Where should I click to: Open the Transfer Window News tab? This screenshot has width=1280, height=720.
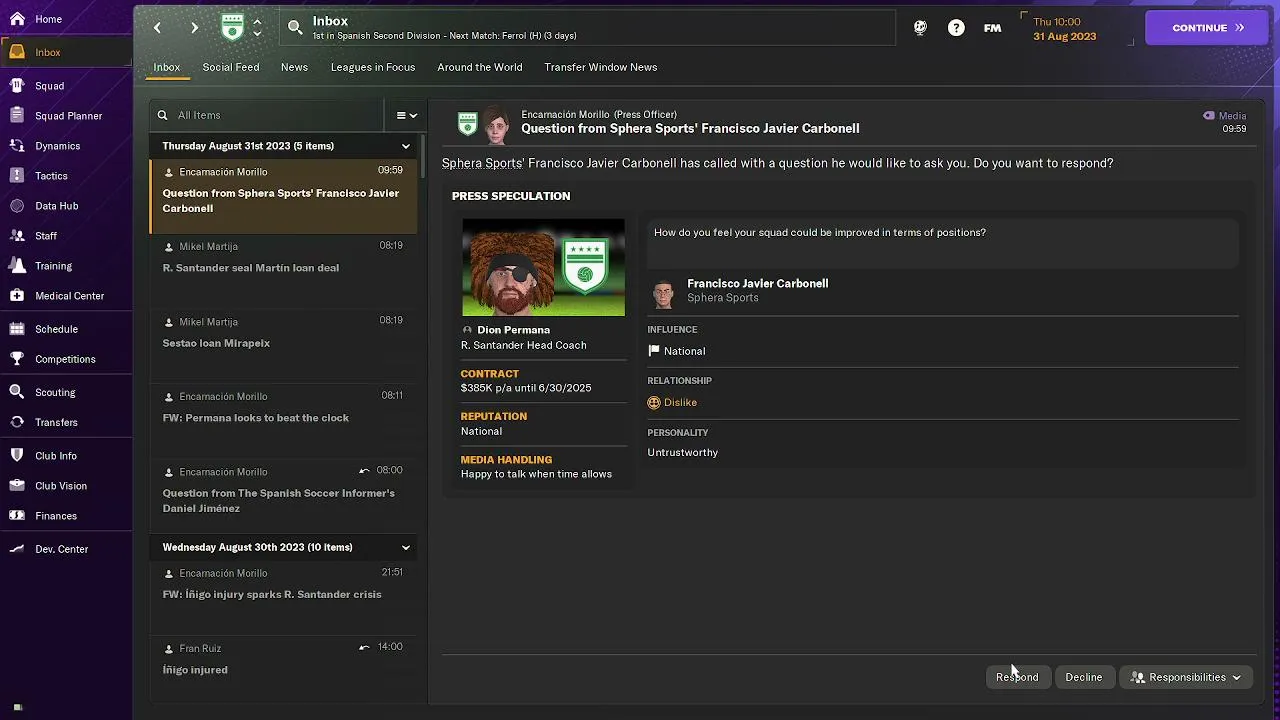[601, 67]
